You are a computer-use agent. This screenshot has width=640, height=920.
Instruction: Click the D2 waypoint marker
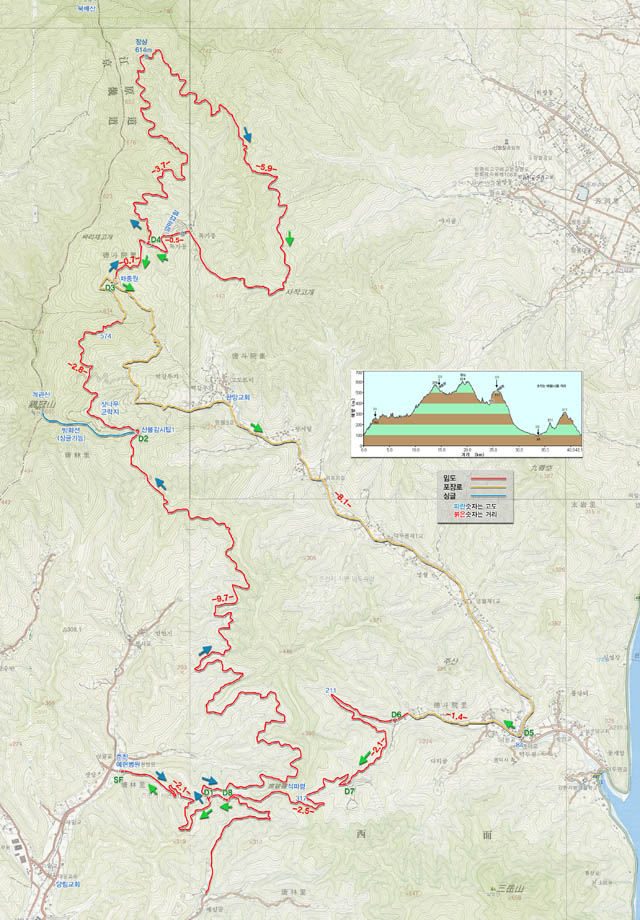143,439
